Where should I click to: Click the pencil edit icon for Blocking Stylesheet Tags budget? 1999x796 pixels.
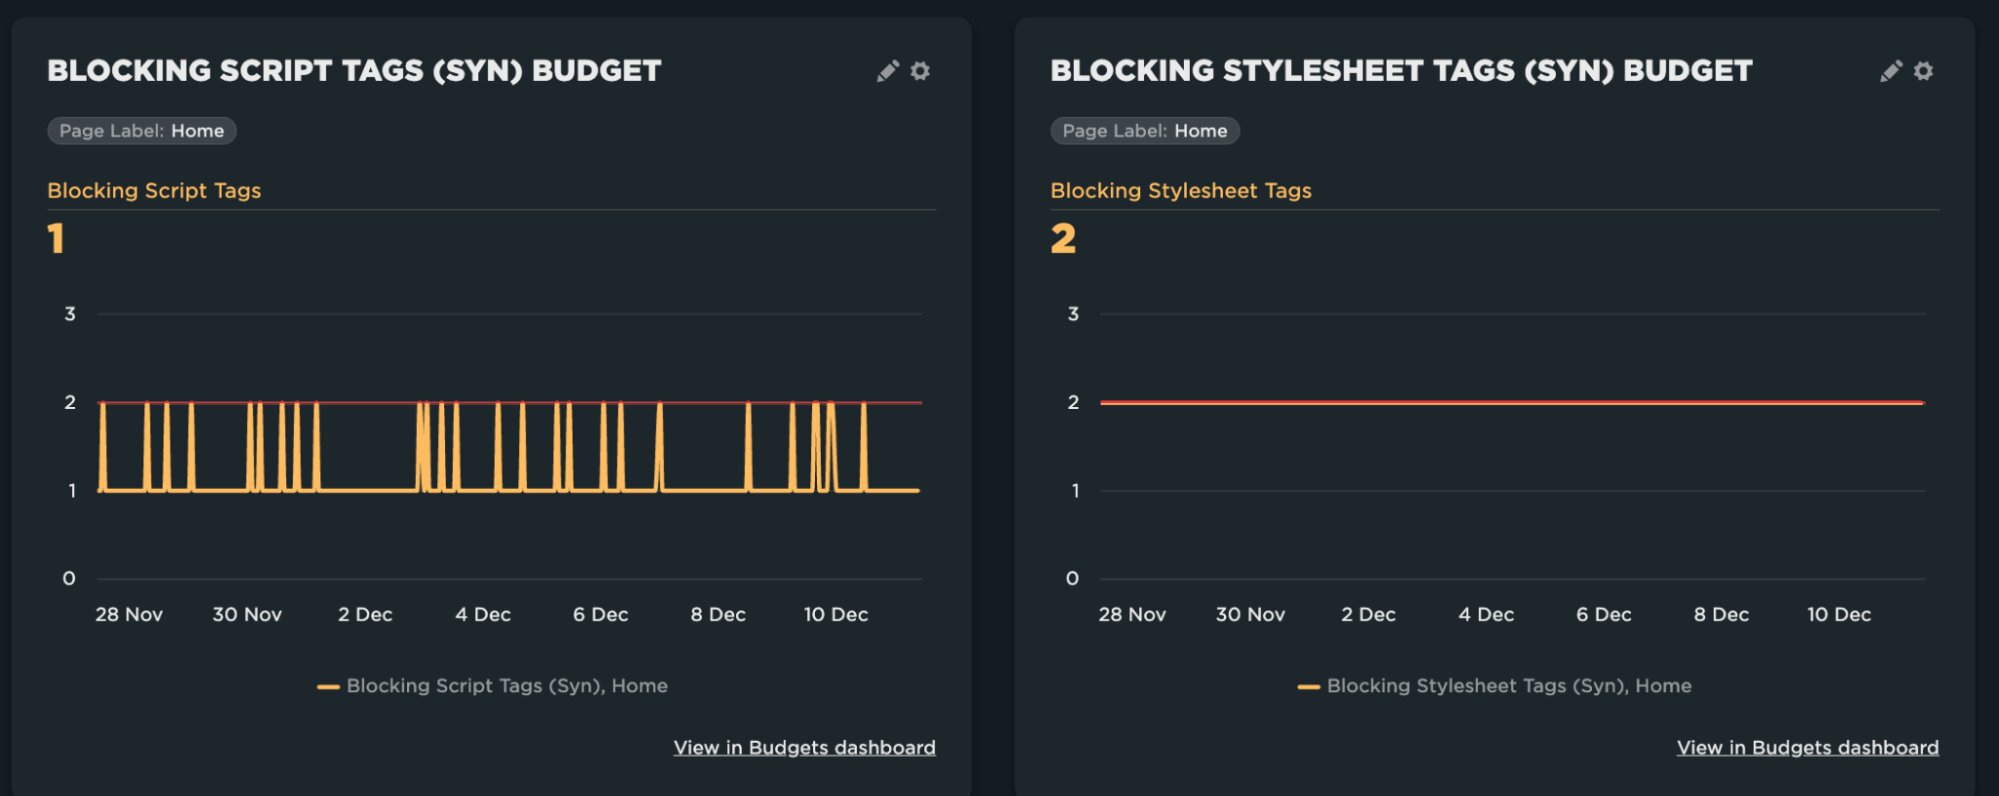[x=1890, y=71]
